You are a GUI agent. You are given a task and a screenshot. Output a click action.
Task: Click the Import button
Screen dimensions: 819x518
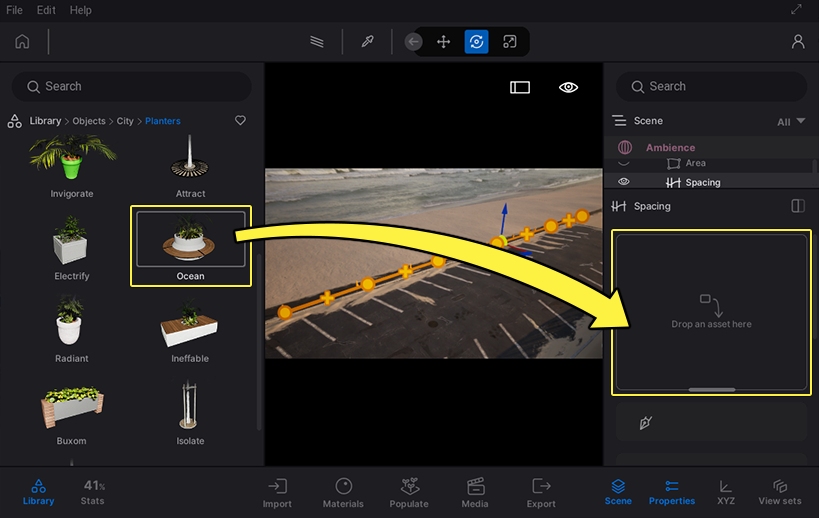pyautogui.click(x=277, y=491)
